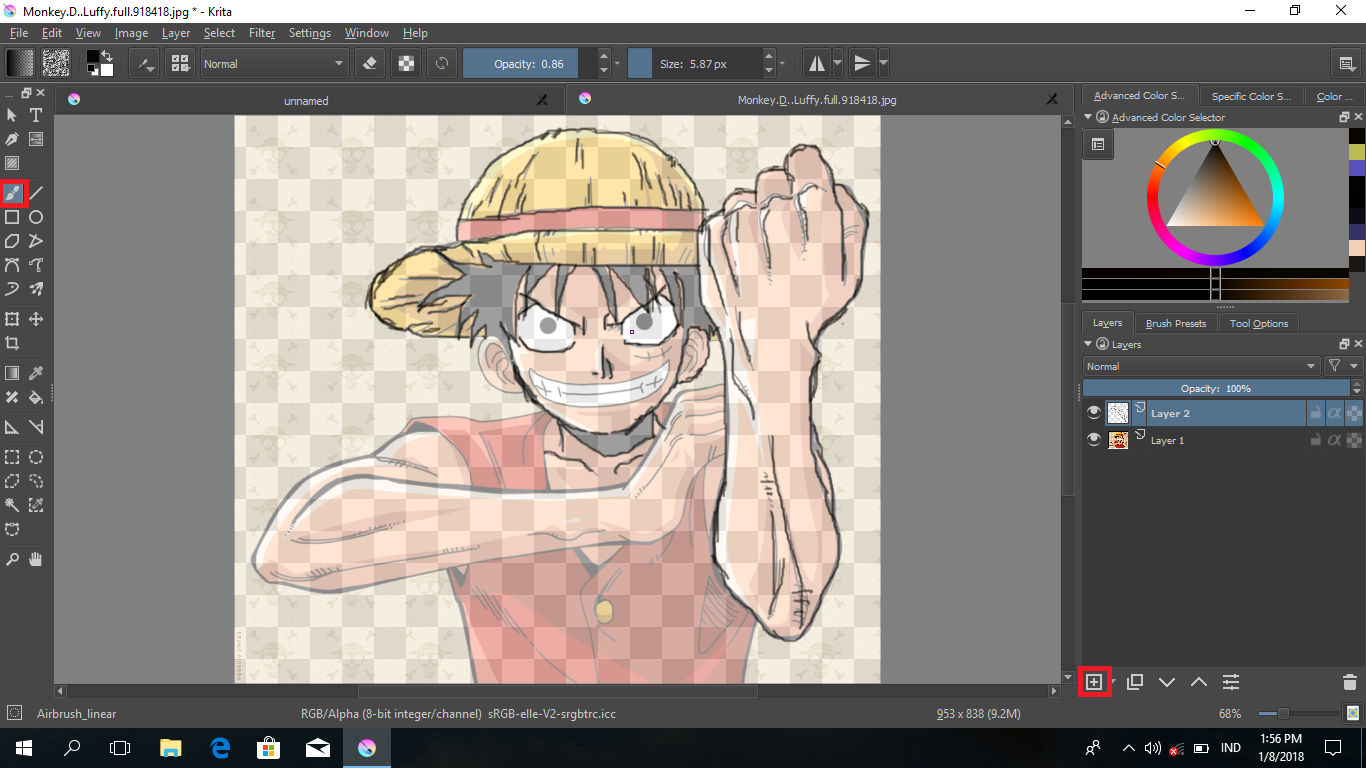Open layer blending mode dropdown in Layers

tap(1202, 366)
